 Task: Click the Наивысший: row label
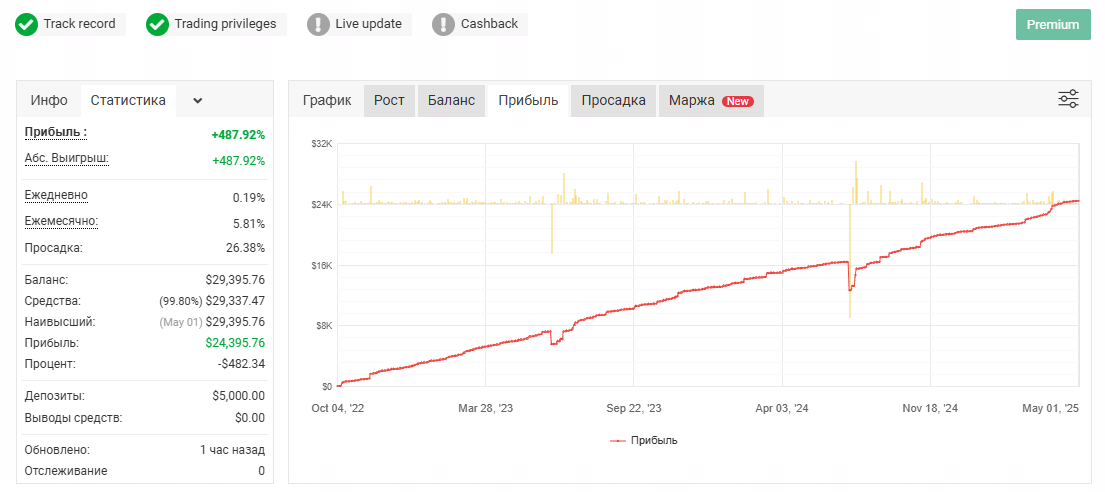[x=60, y=322]
